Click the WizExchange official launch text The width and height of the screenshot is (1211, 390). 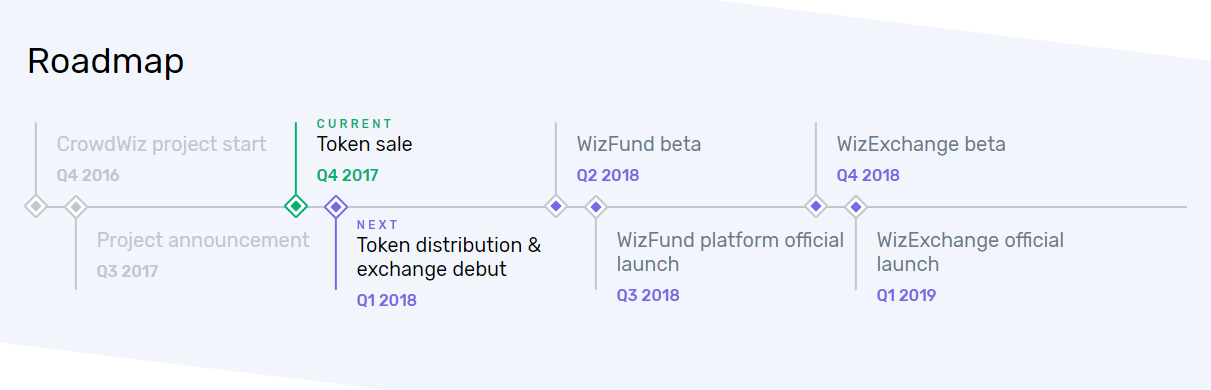coord(970,252)
